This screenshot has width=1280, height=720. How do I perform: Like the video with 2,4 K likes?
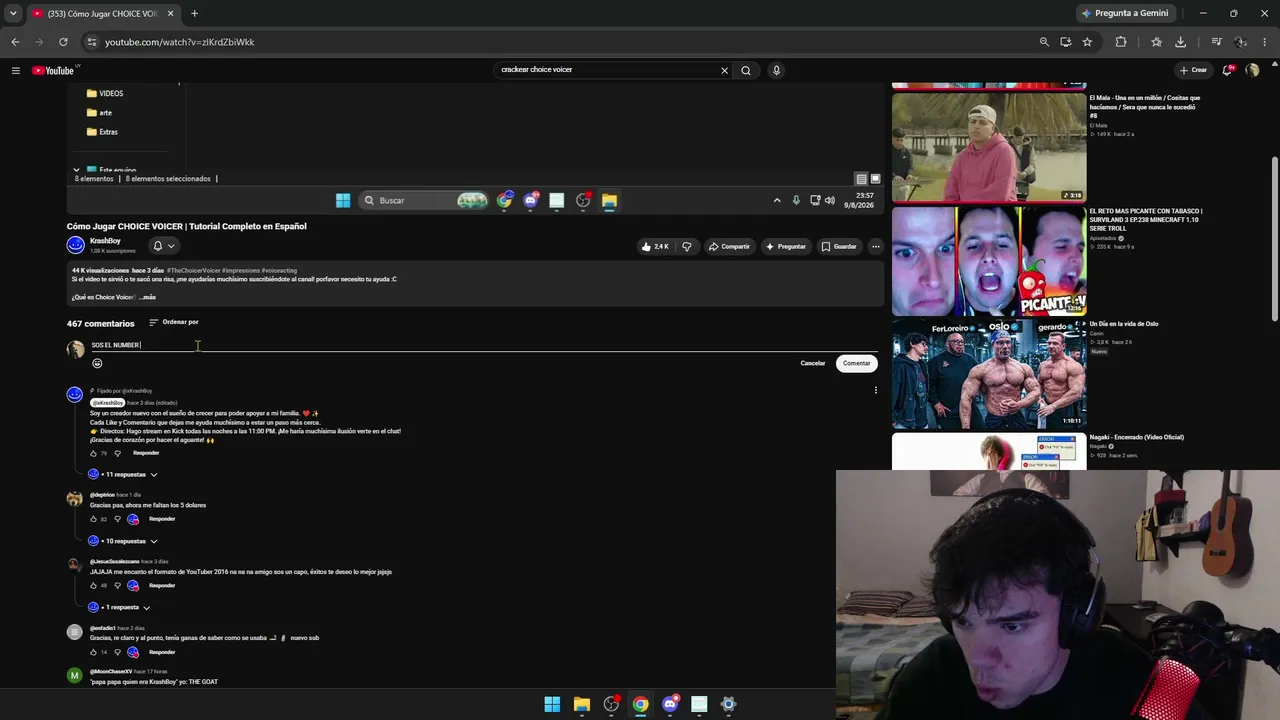coord(655,246)
